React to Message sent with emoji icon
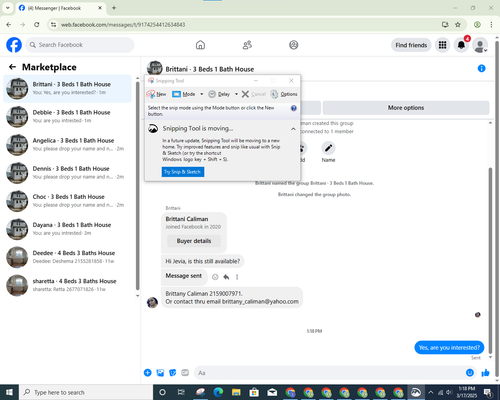 point(215,277)
